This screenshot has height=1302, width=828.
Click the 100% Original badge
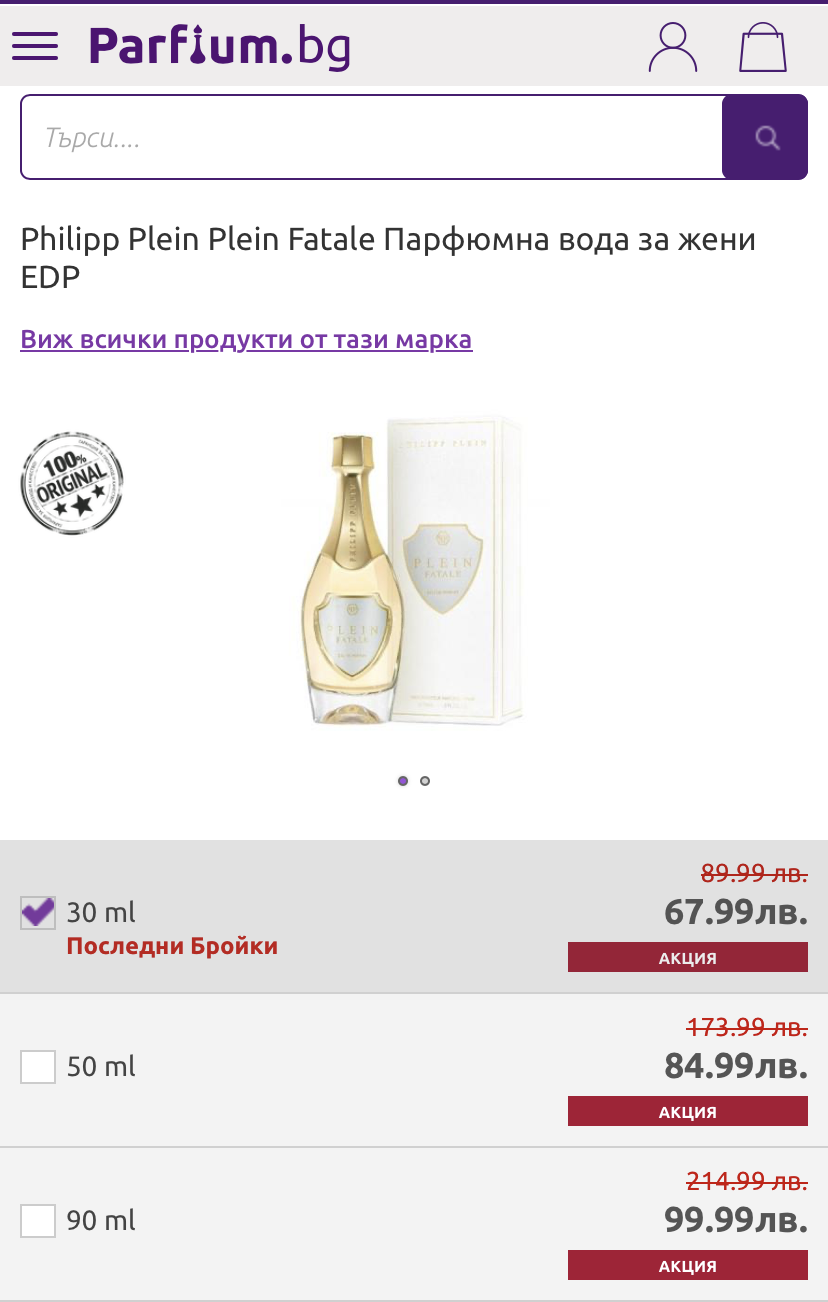pos(72,483)
